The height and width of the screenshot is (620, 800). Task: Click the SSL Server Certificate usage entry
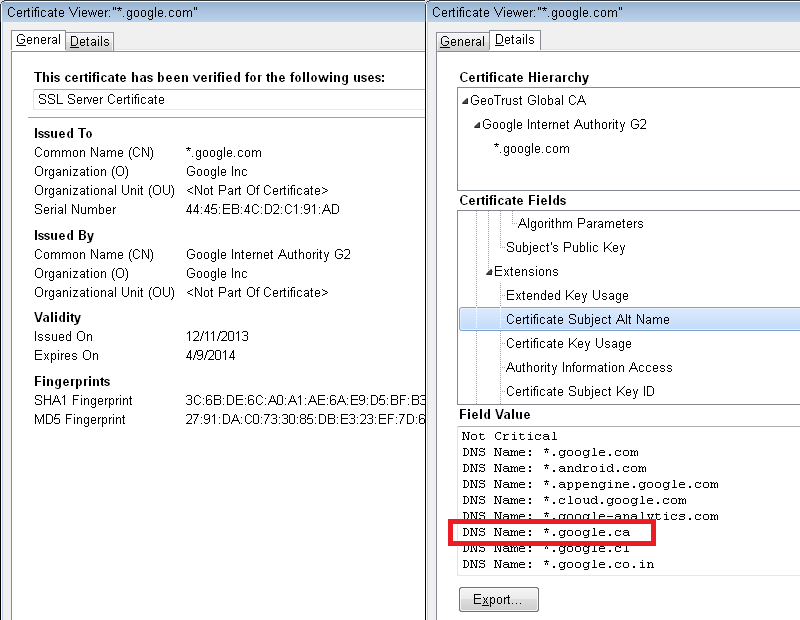229,100
